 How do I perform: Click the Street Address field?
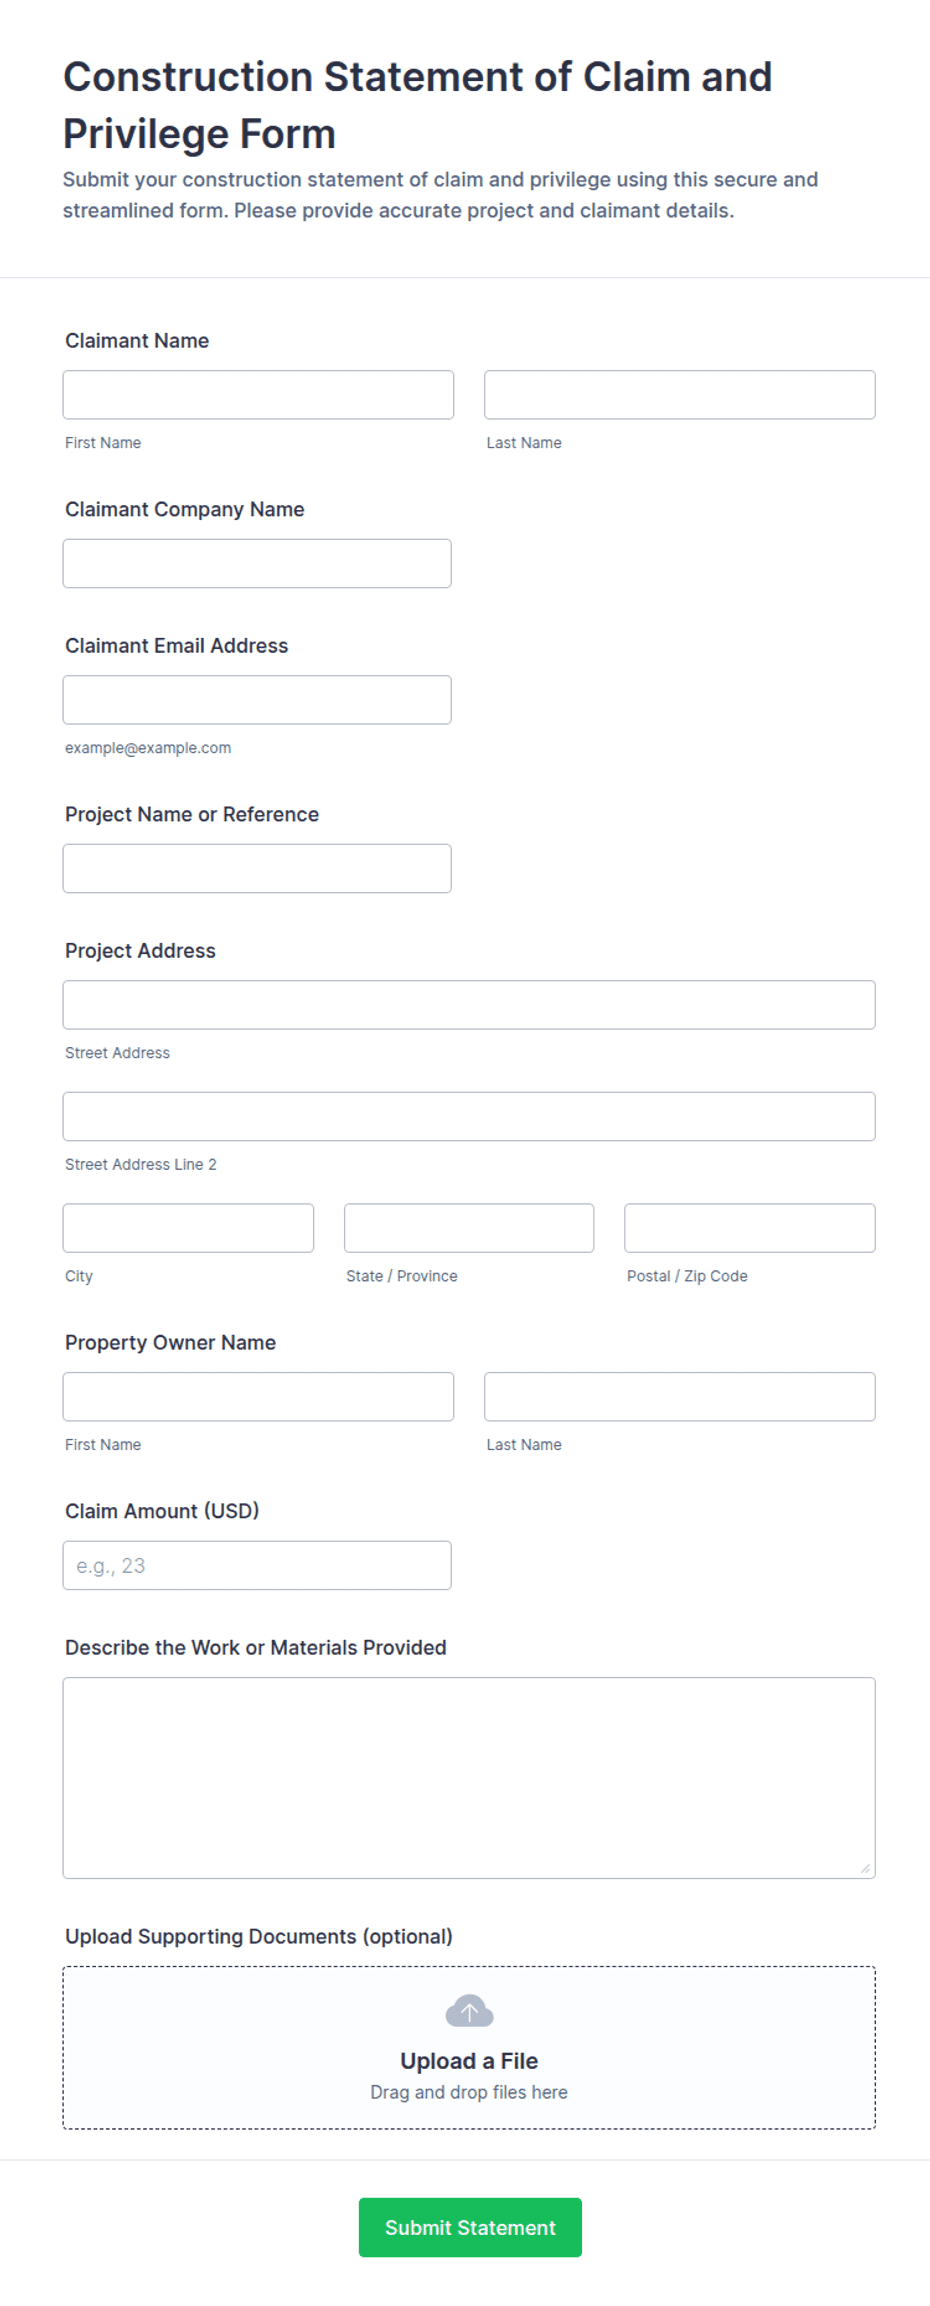tap(469, 1005)
